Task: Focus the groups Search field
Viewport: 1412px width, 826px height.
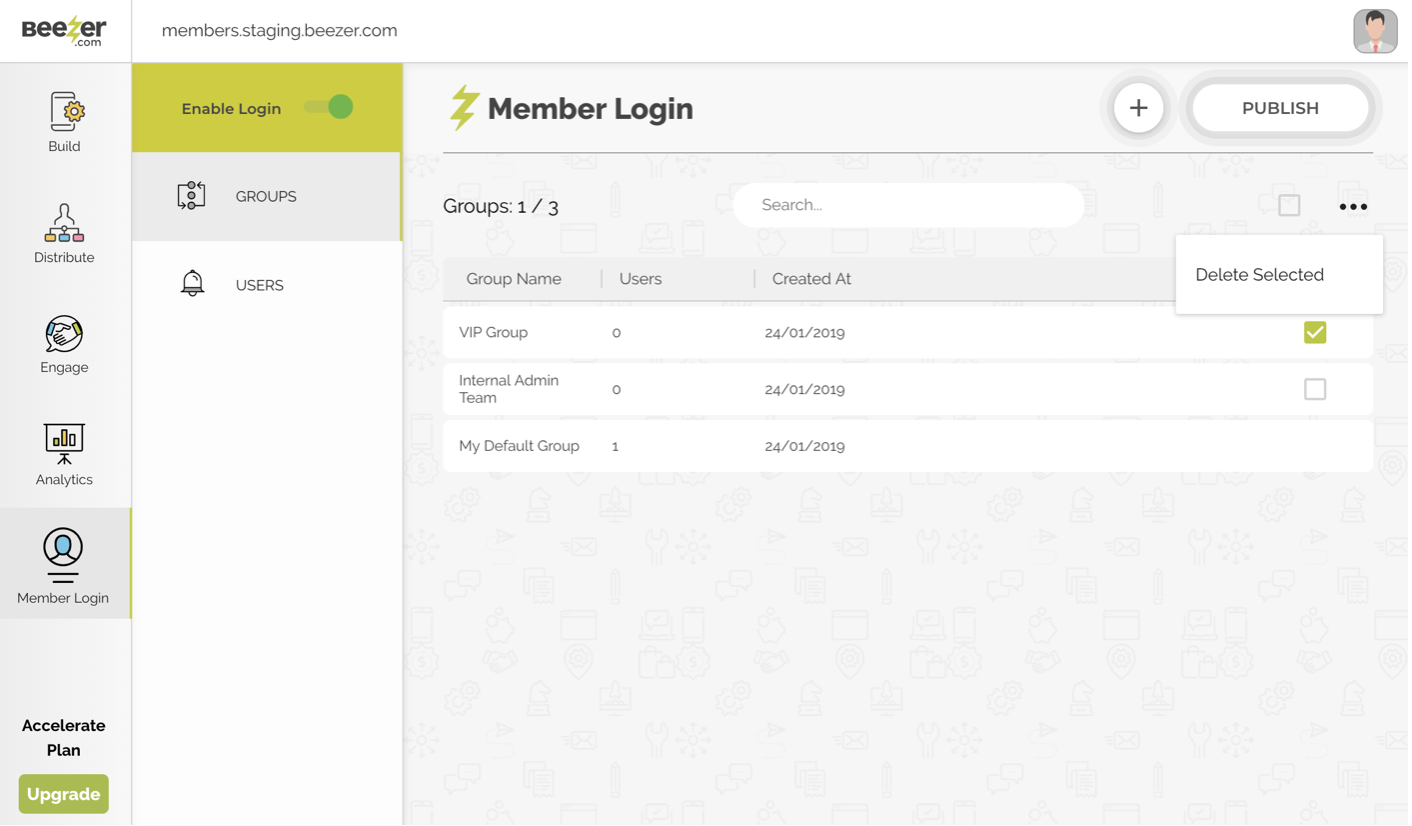Action: click(910, 206)
